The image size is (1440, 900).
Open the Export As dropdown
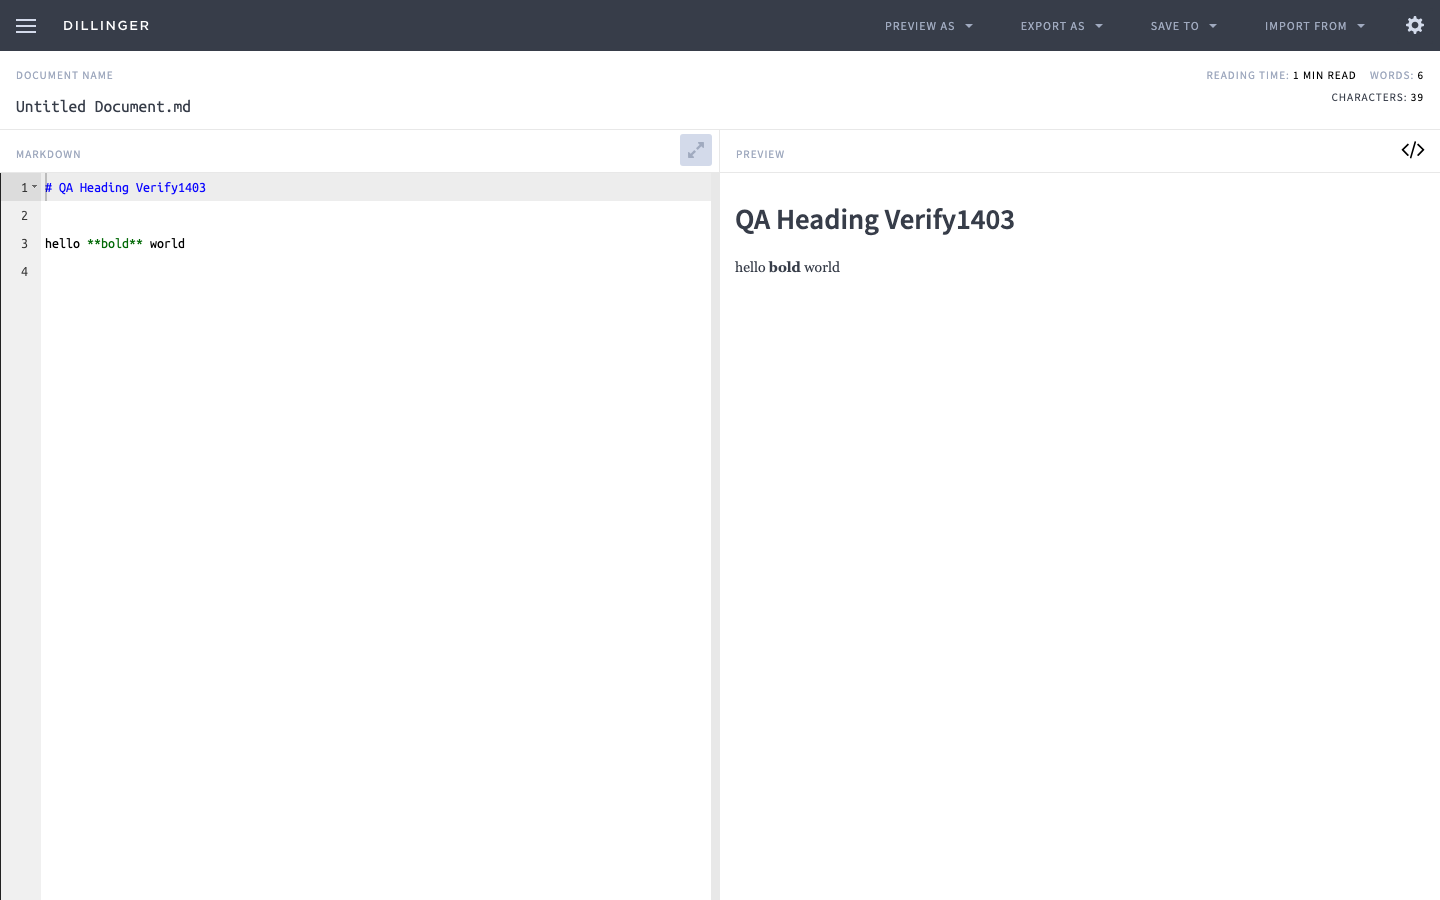[1062, 26]
